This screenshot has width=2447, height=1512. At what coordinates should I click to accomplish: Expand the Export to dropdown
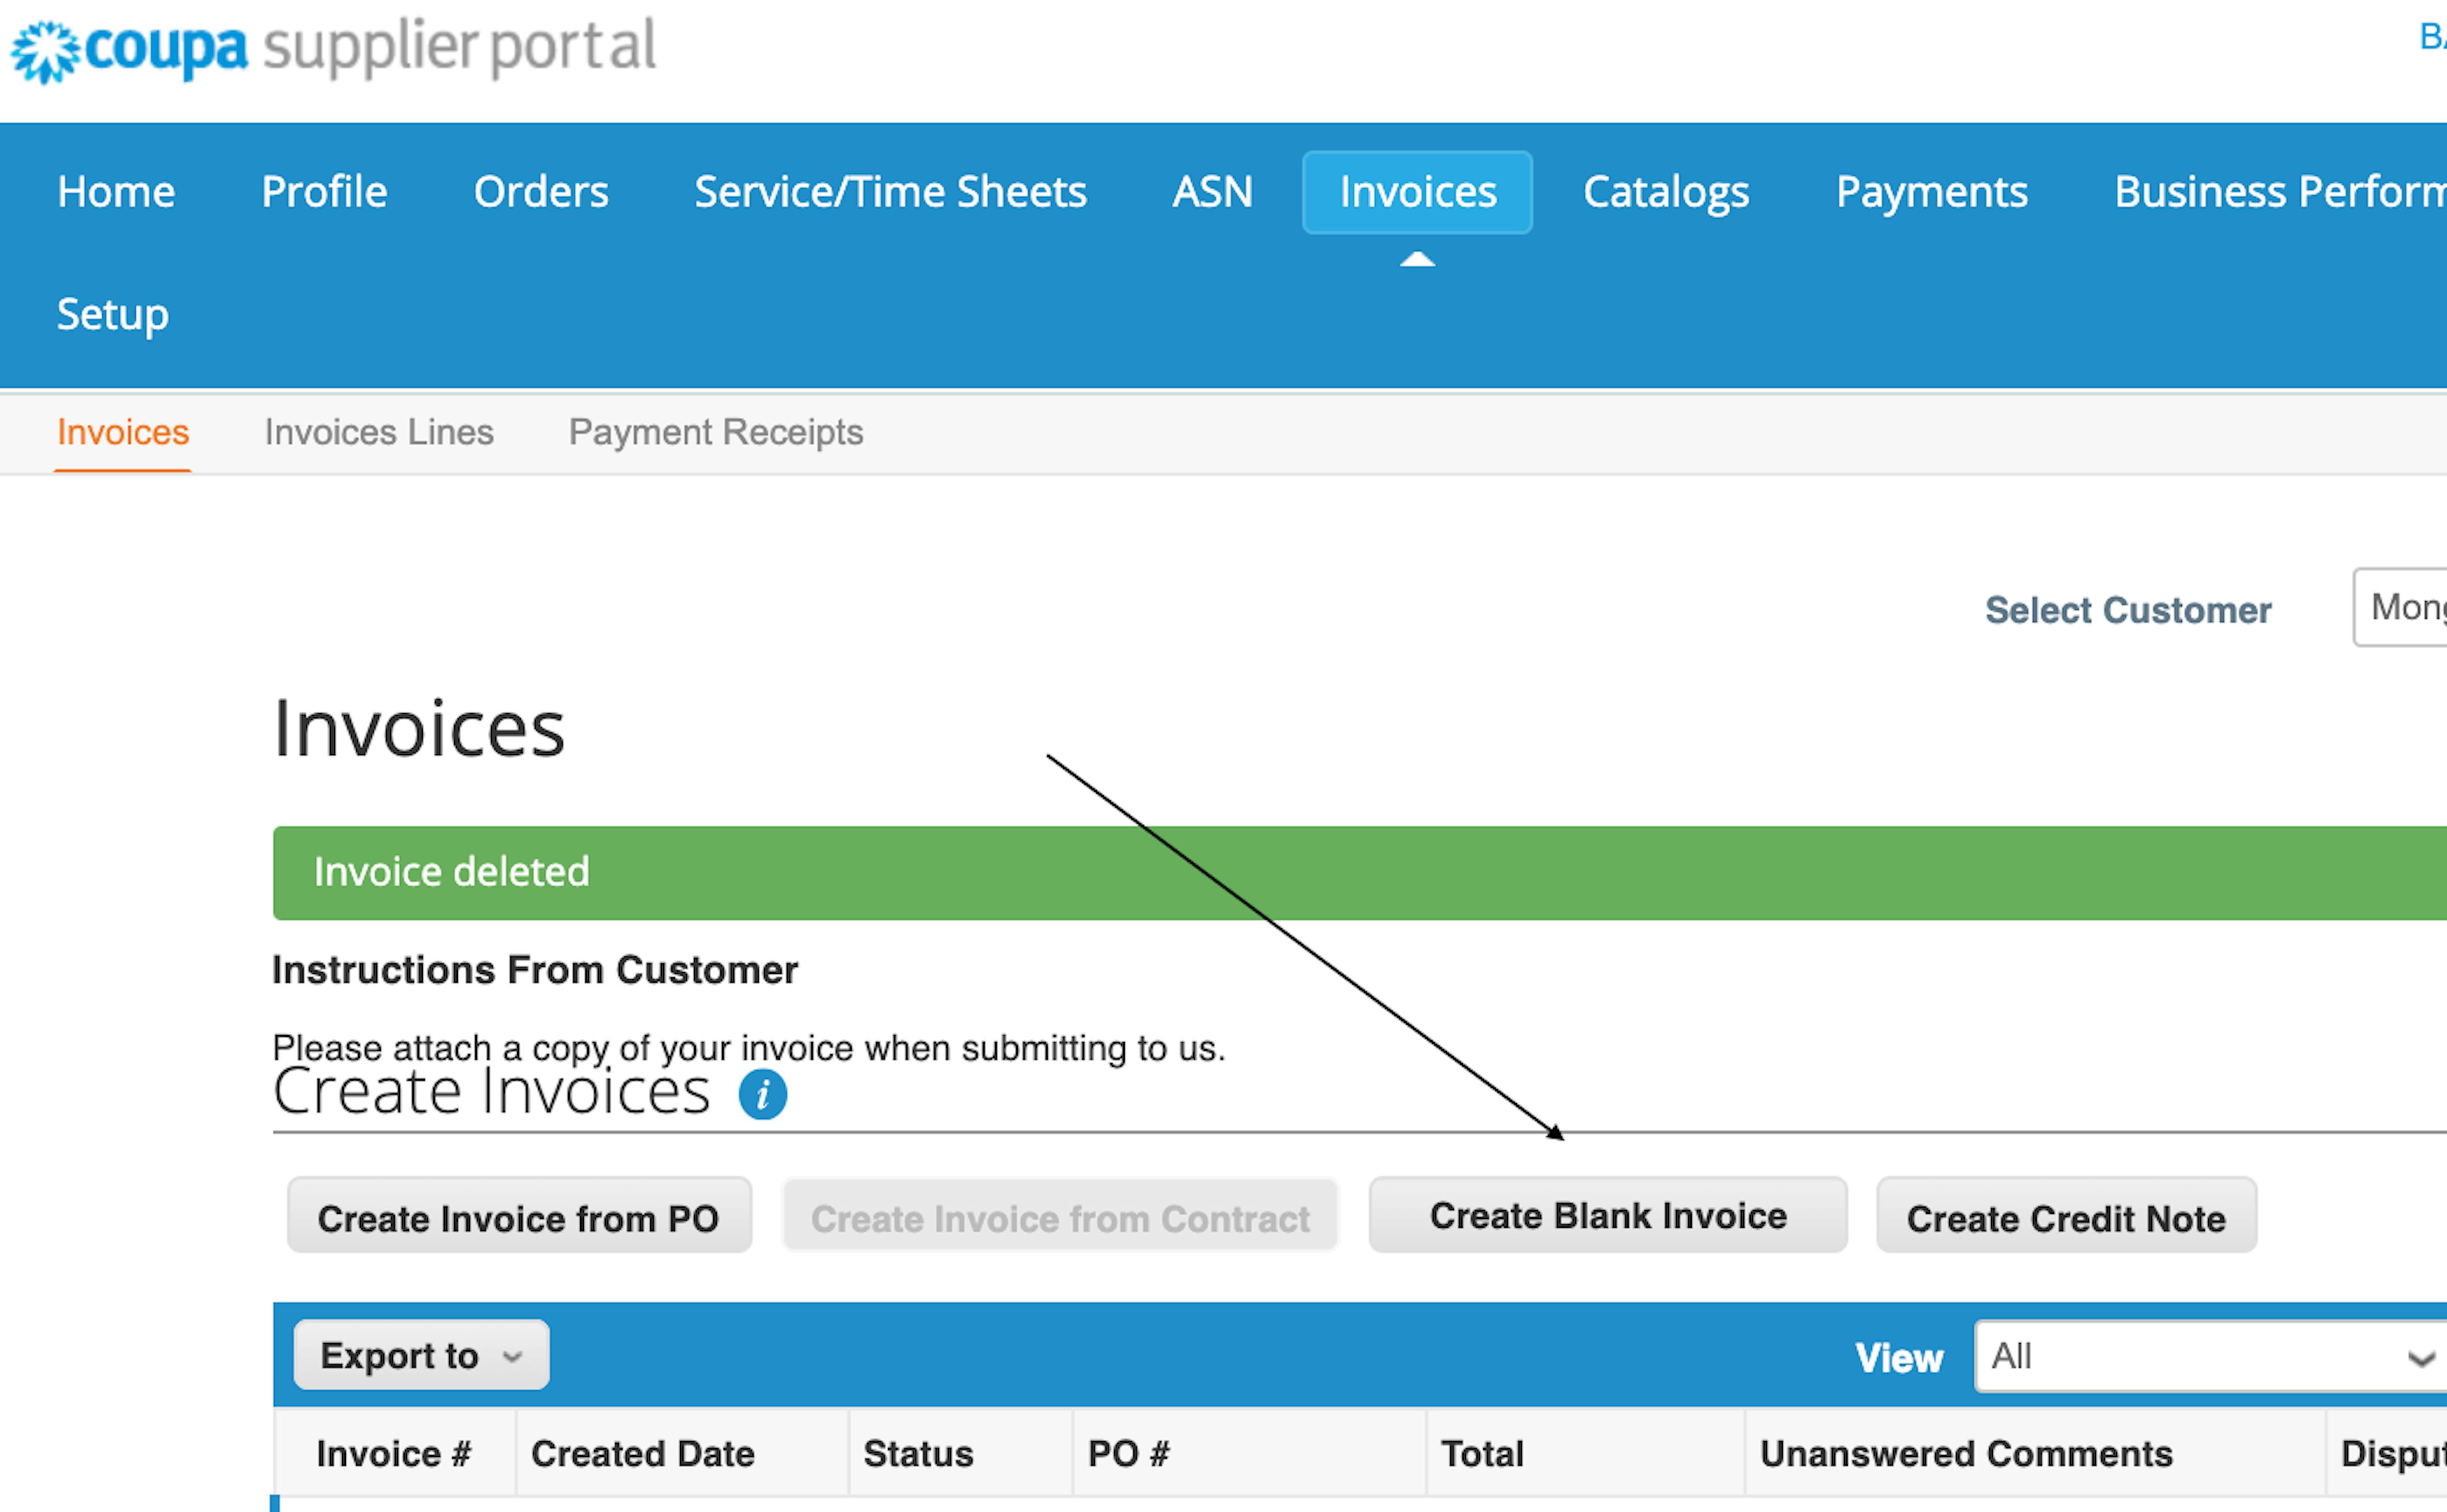pos(421,1355)
